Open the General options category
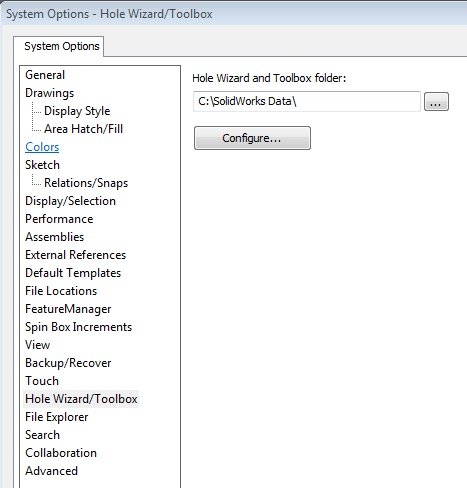Image resolution: width=467 pixels, height=488 pixels. (x=45, y=75)
